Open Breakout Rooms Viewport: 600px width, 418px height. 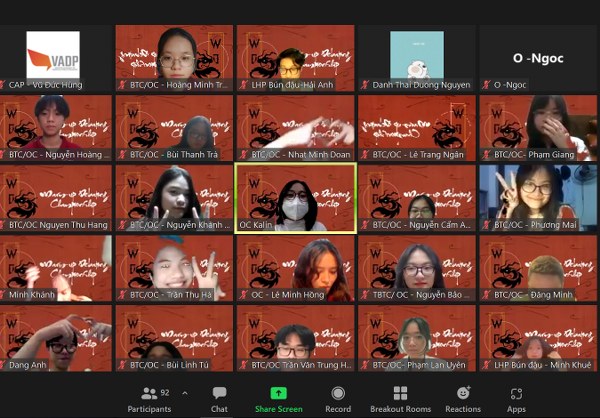(x=400, y=398)
